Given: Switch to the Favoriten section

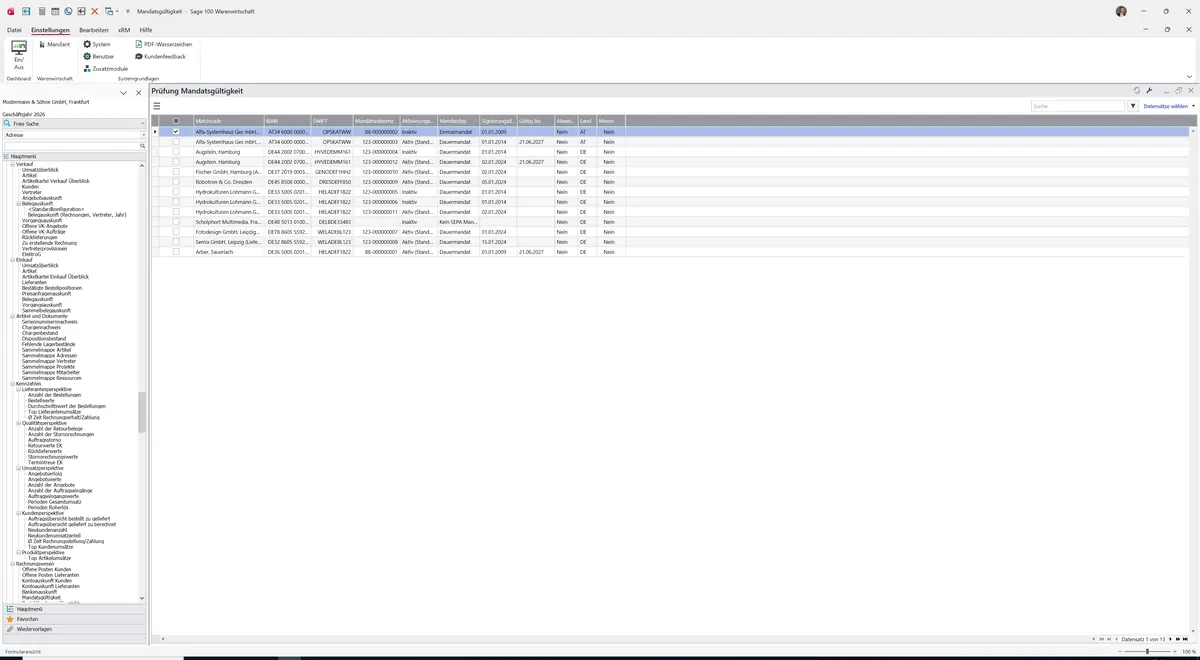Looking at the screenshot, I should [x=73, y=619].
